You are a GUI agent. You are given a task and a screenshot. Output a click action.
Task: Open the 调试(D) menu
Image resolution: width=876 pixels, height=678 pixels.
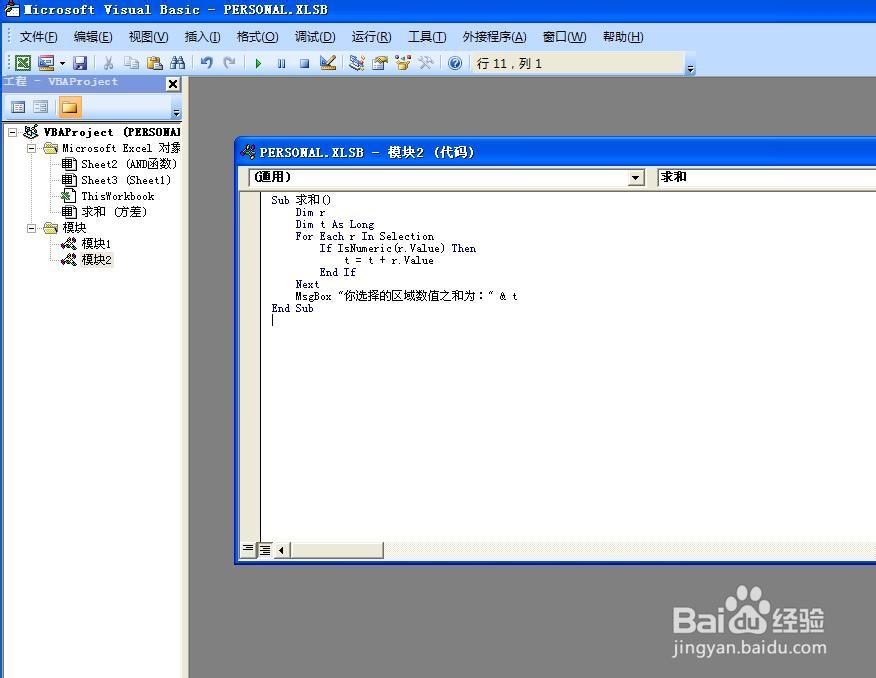coord(315,37)
